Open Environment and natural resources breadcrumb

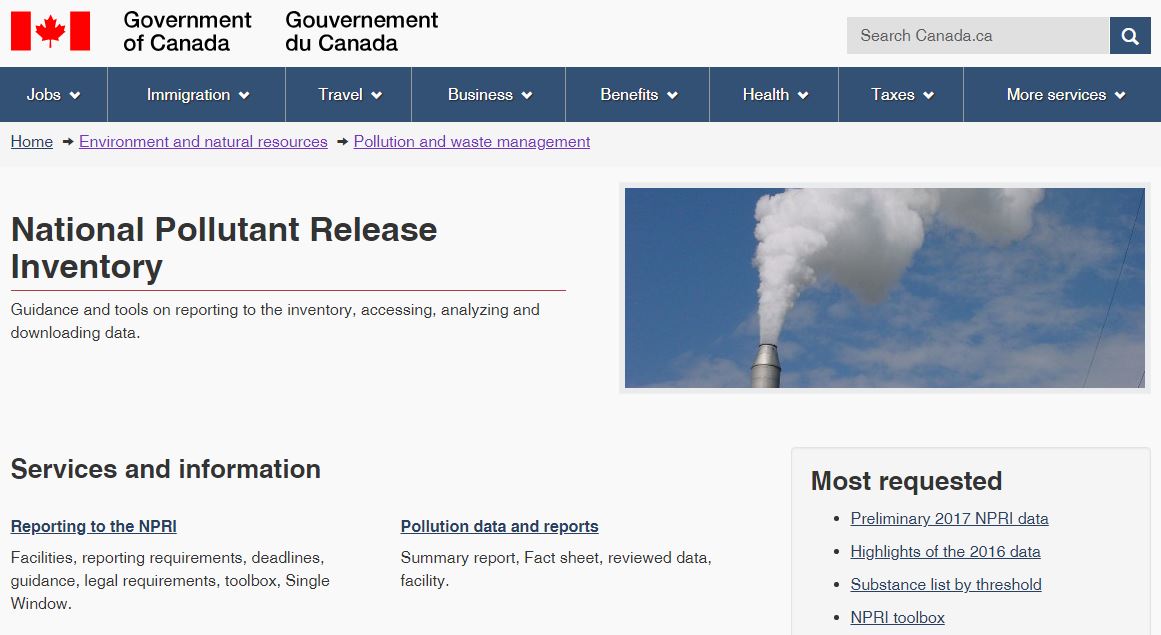tap(203, 142)
